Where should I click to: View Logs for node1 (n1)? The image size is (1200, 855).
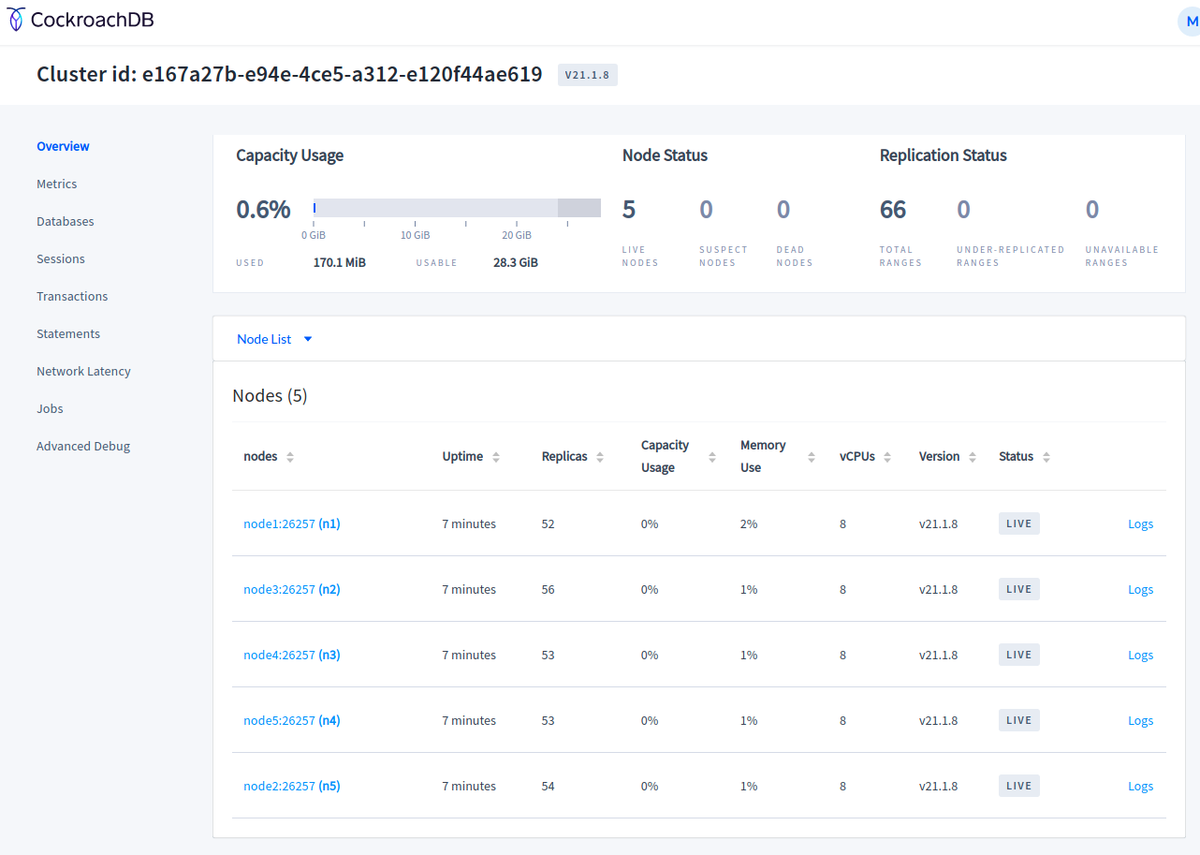[1140, 524]
